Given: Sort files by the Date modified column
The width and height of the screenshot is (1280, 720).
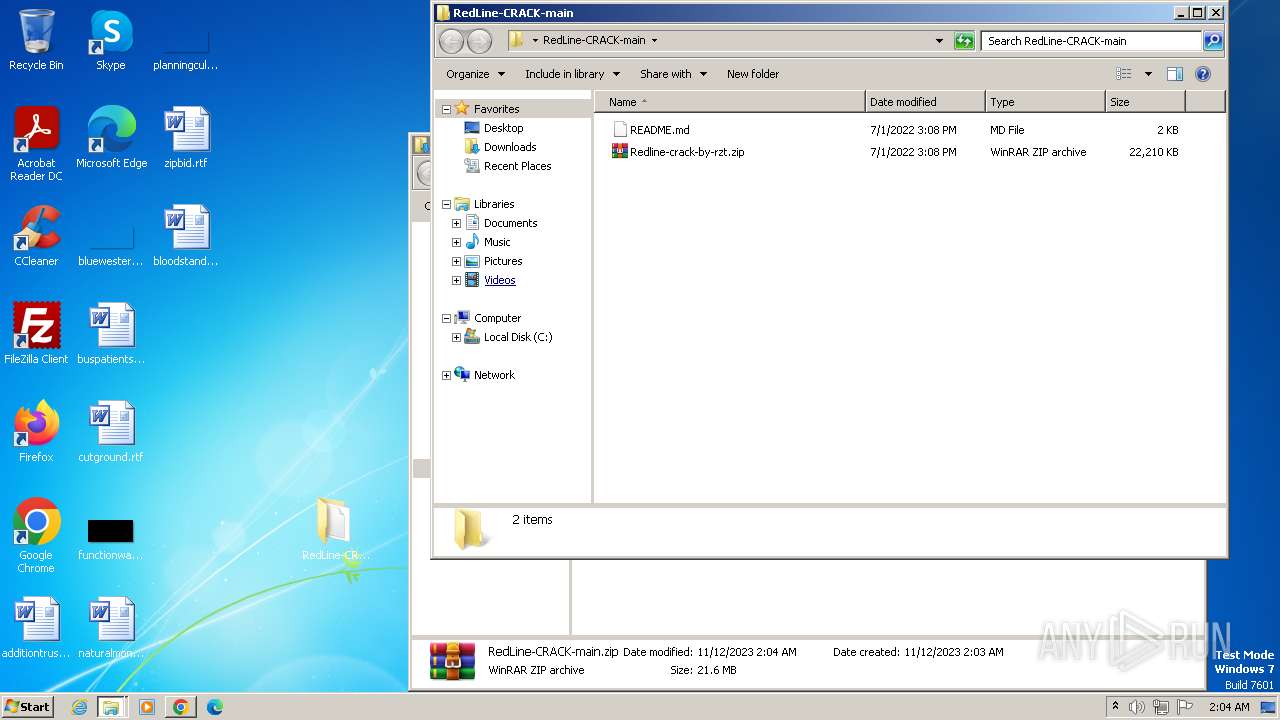Looking at the screenshot, I should (925, 102).
